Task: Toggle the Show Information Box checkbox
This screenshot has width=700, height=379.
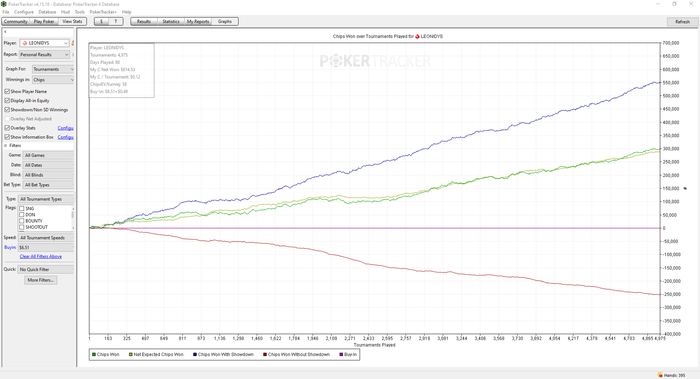Action: [7, 137]
